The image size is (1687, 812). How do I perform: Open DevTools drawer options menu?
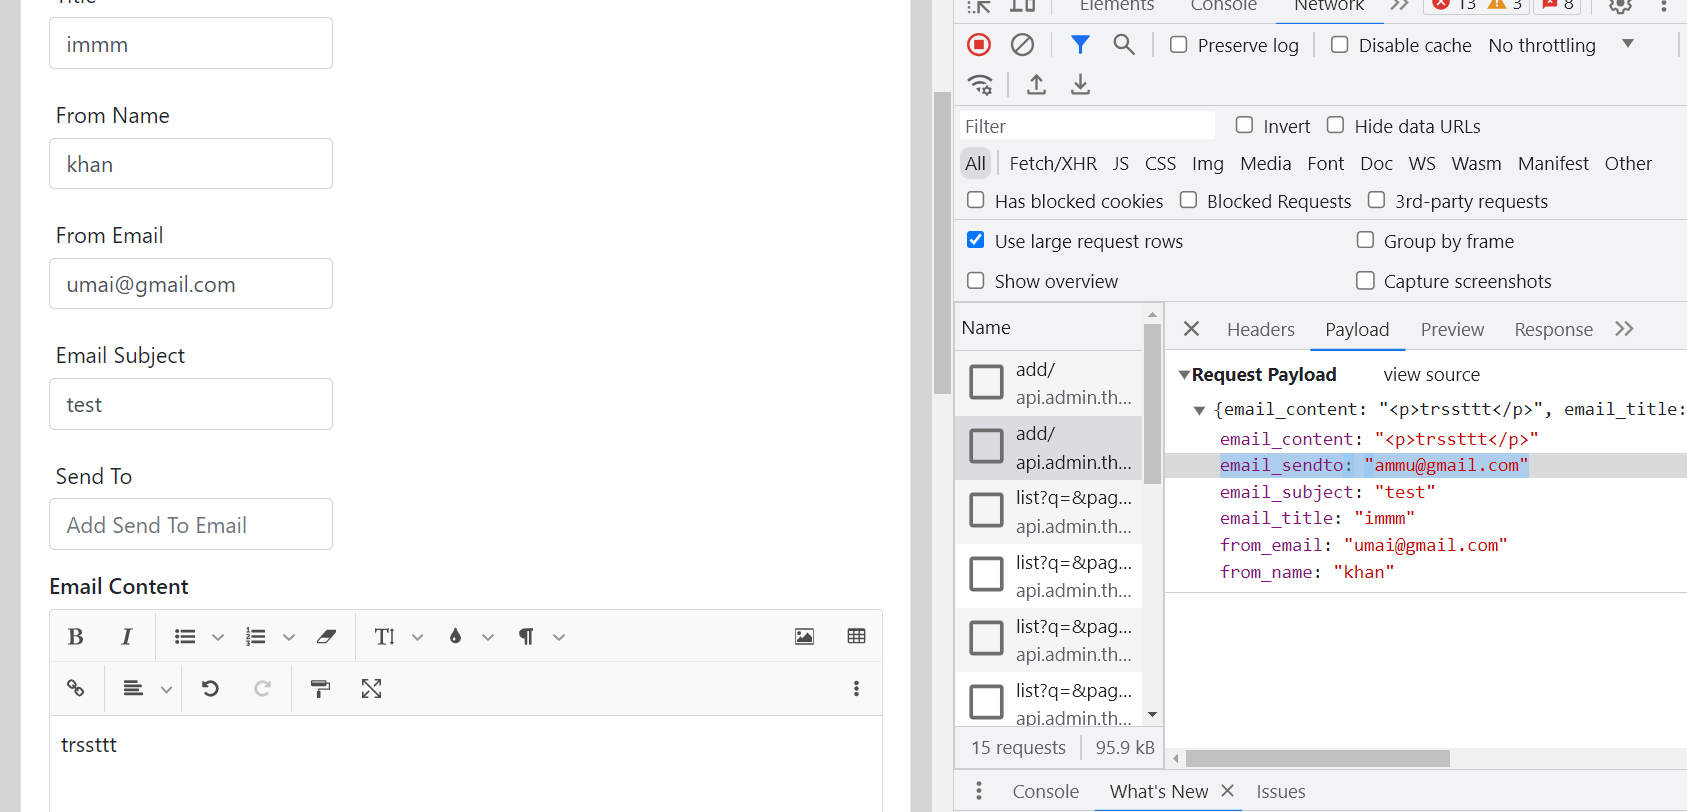(x=979, y=791)
